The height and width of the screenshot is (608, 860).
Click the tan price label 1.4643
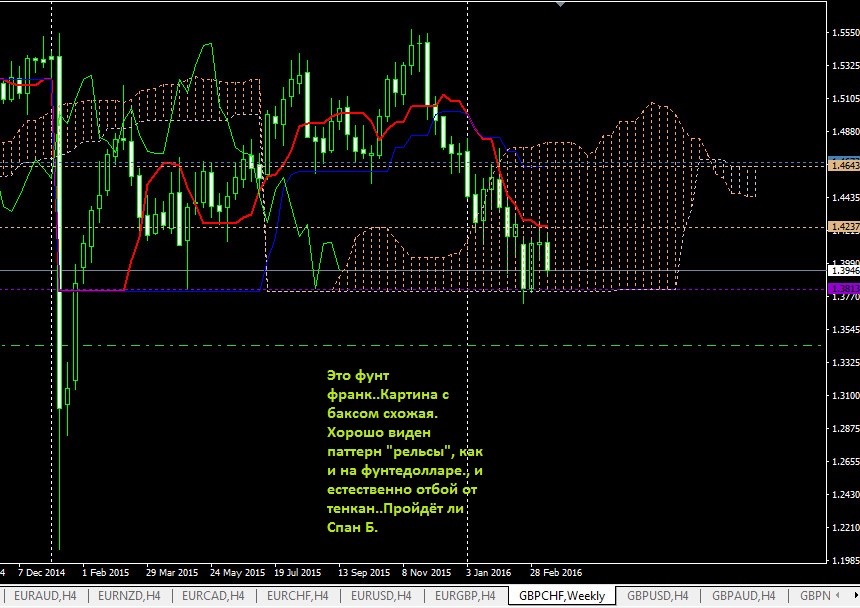pyautogui.click(x=844, y=165)
